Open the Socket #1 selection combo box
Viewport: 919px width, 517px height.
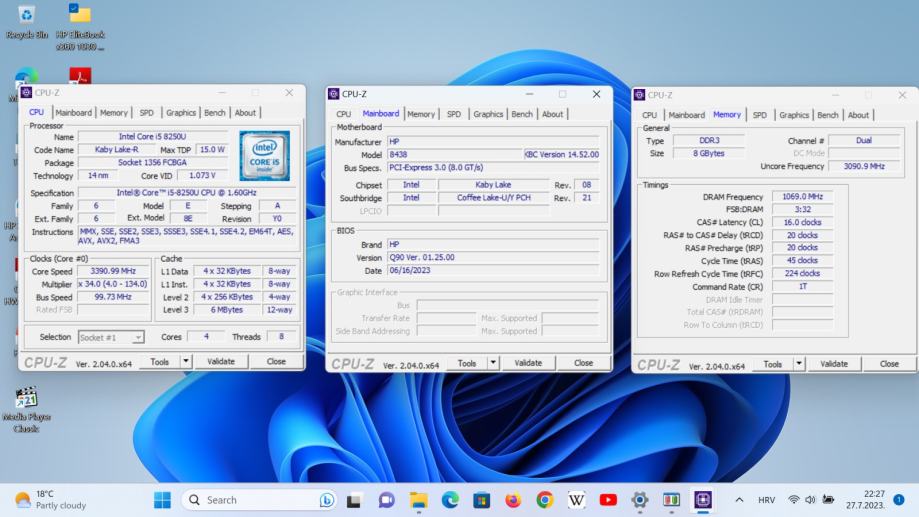[x=111, y=337]
